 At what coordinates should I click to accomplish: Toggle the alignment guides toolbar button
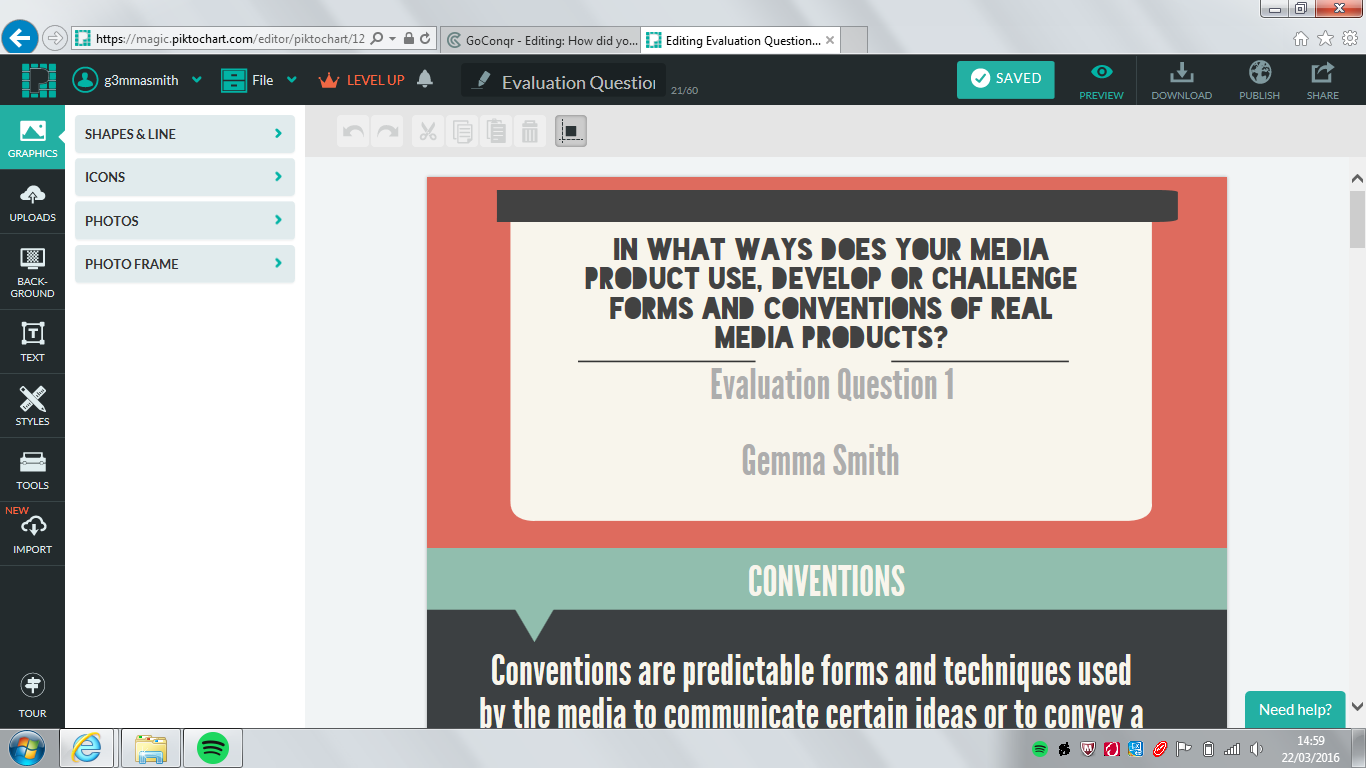(571, 131)
